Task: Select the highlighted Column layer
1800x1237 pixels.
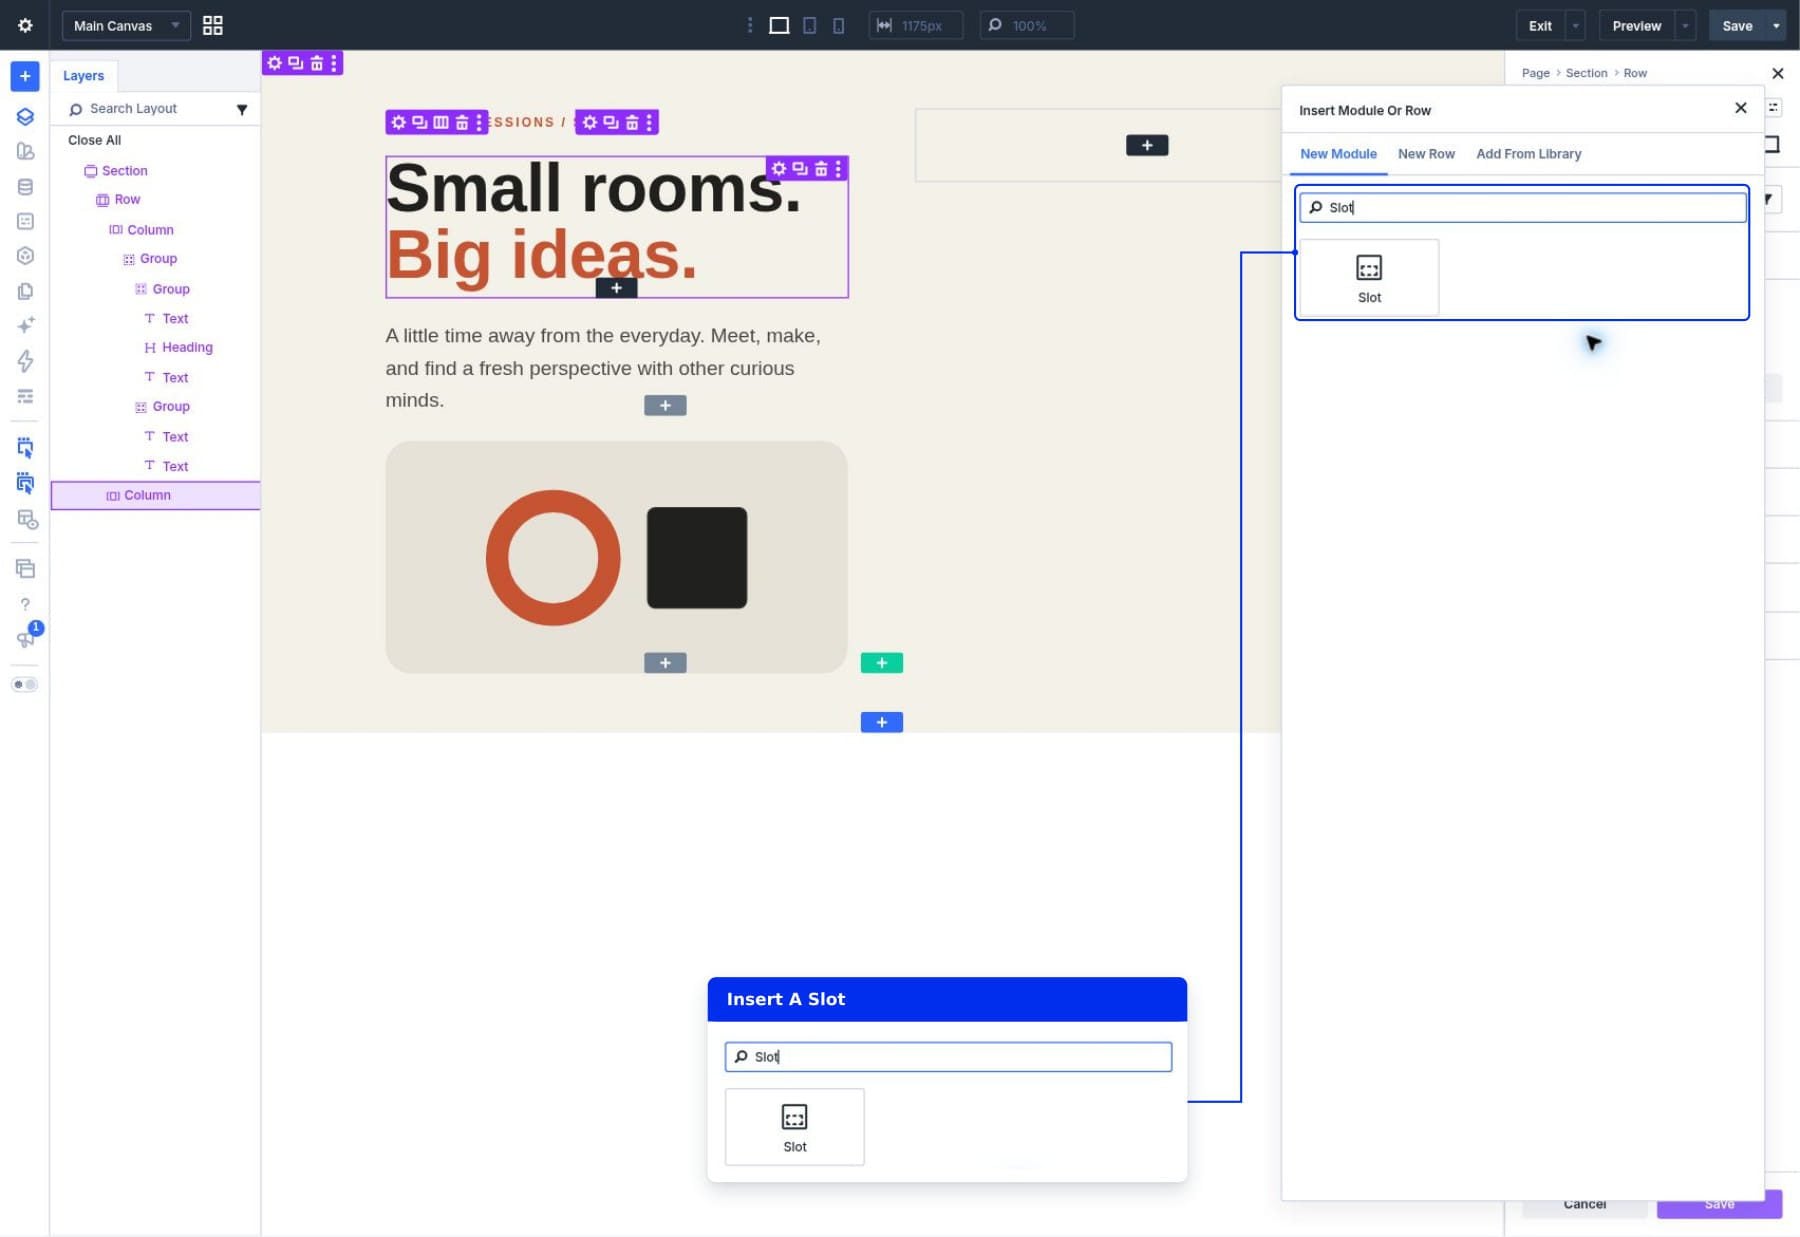Action: pyautogui.click(x=155, y=495)
